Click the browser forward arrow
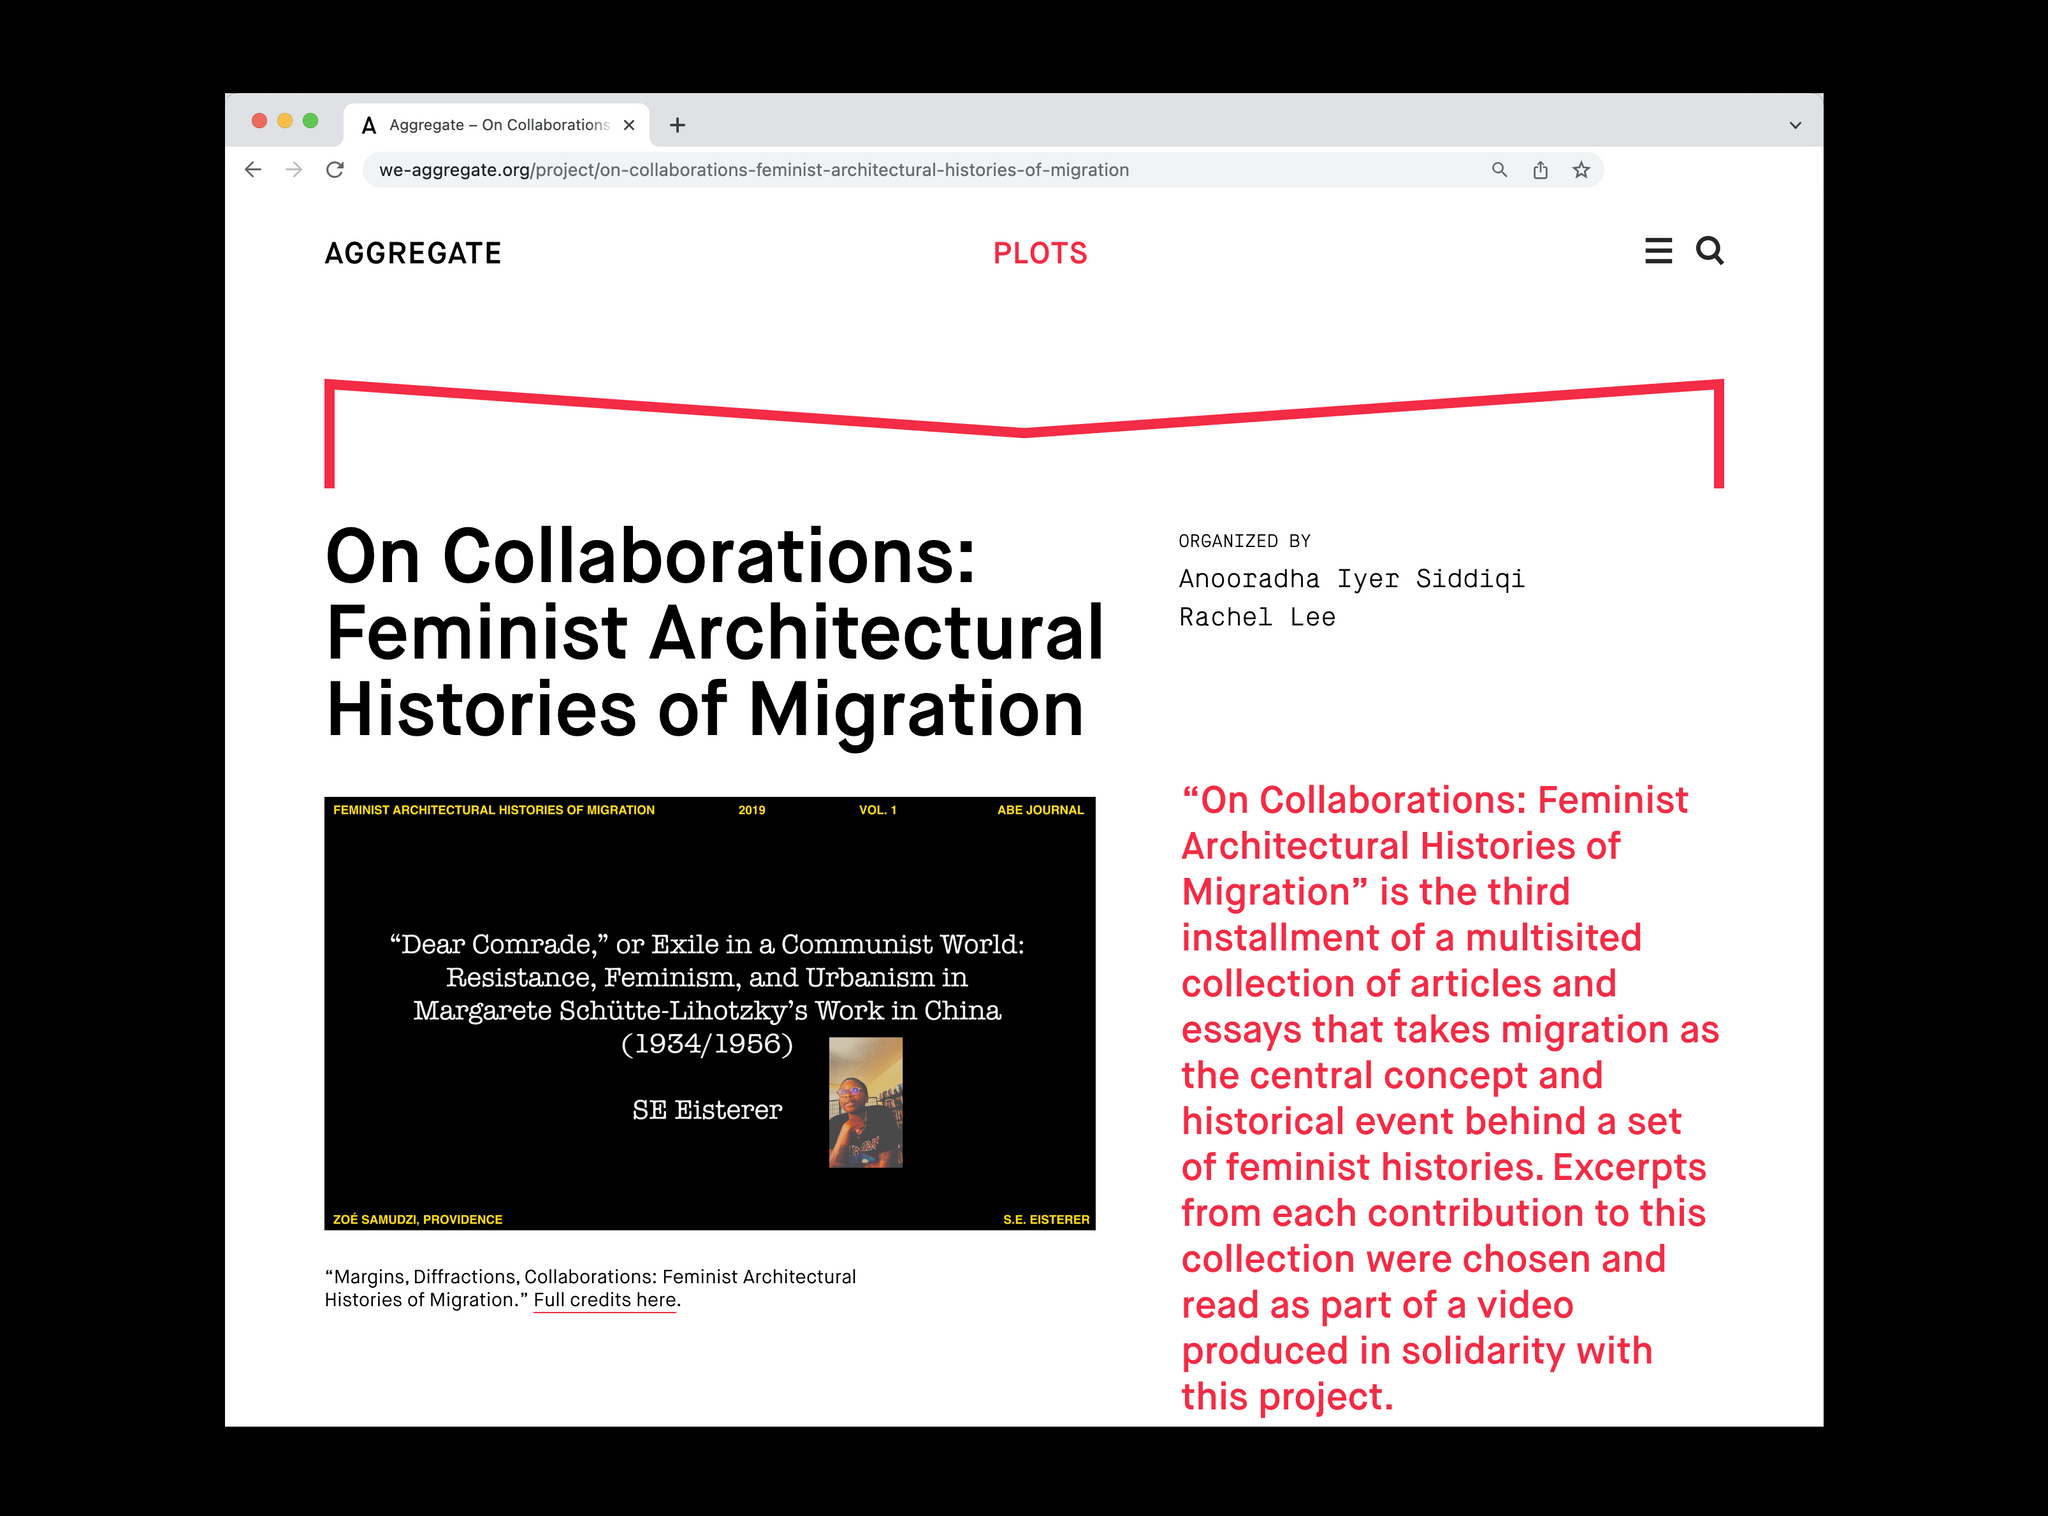The image size is (2048, 1516). [294, 170]
